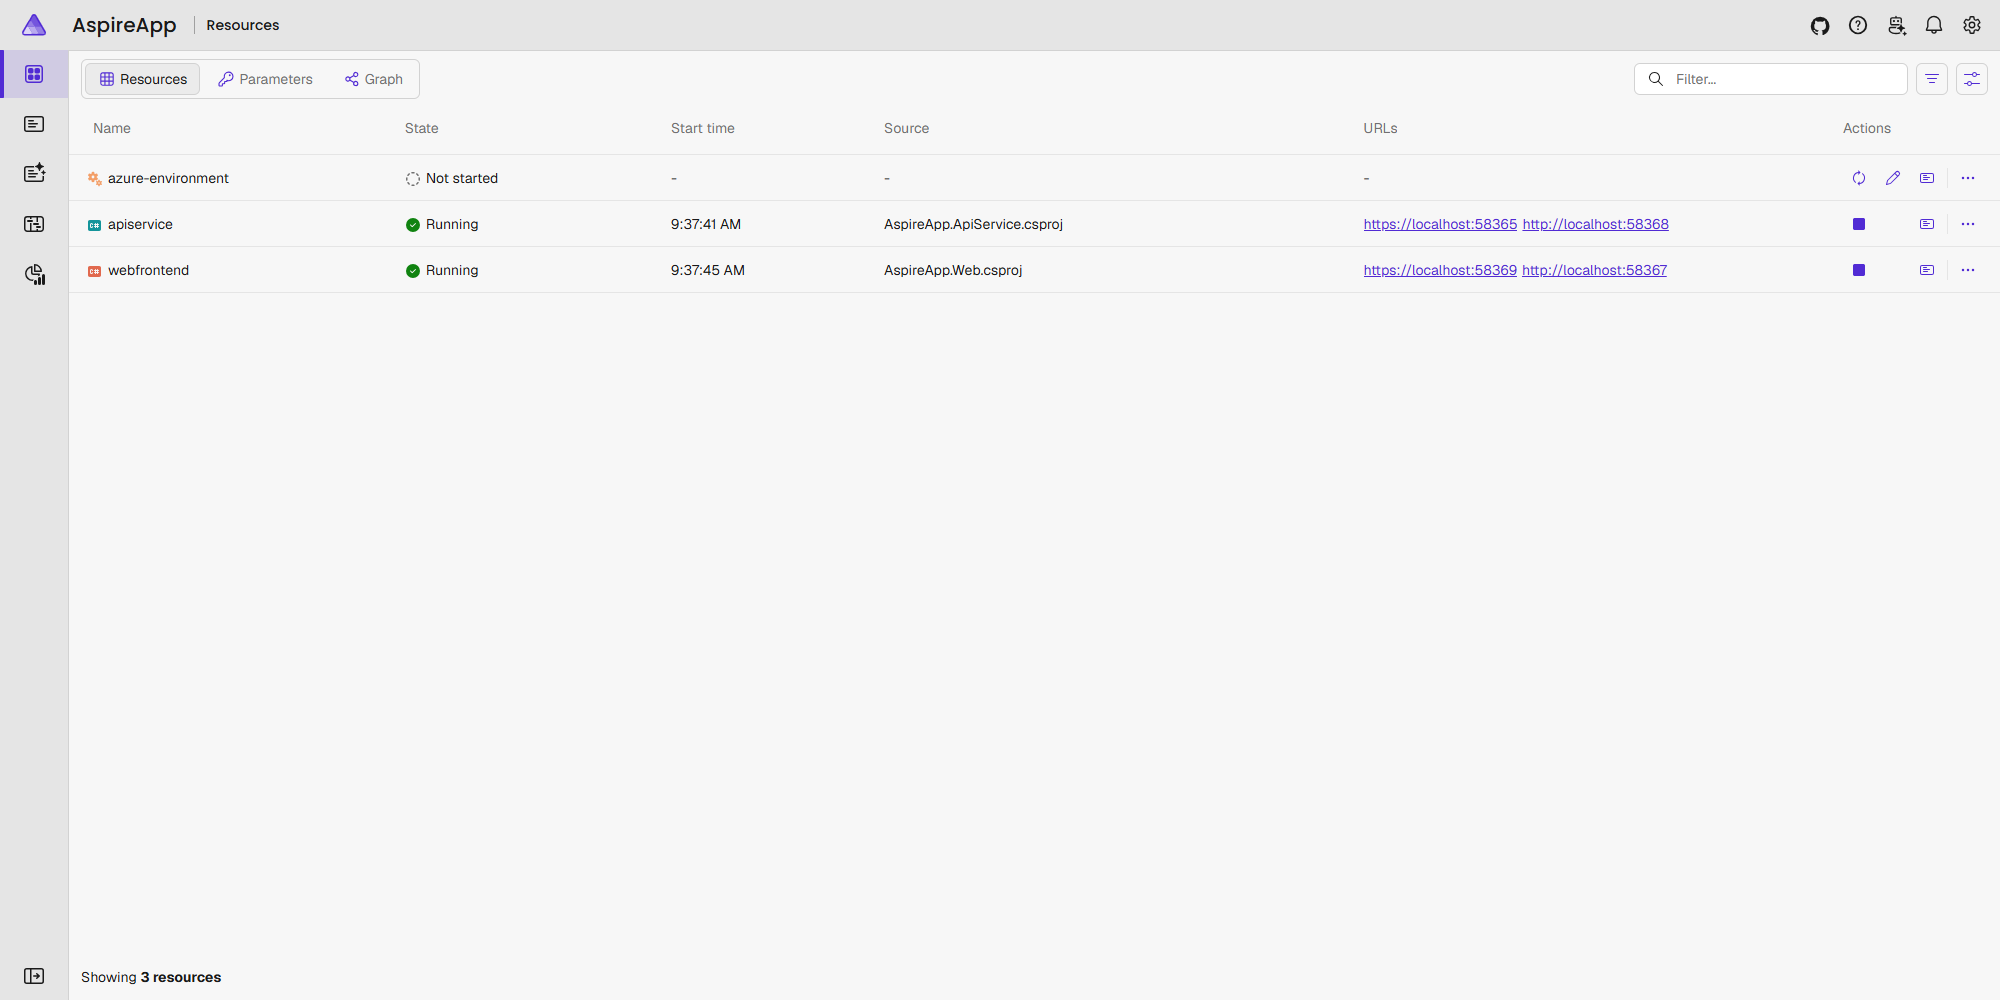Click the Running state of apiservice

pos(452,224)
